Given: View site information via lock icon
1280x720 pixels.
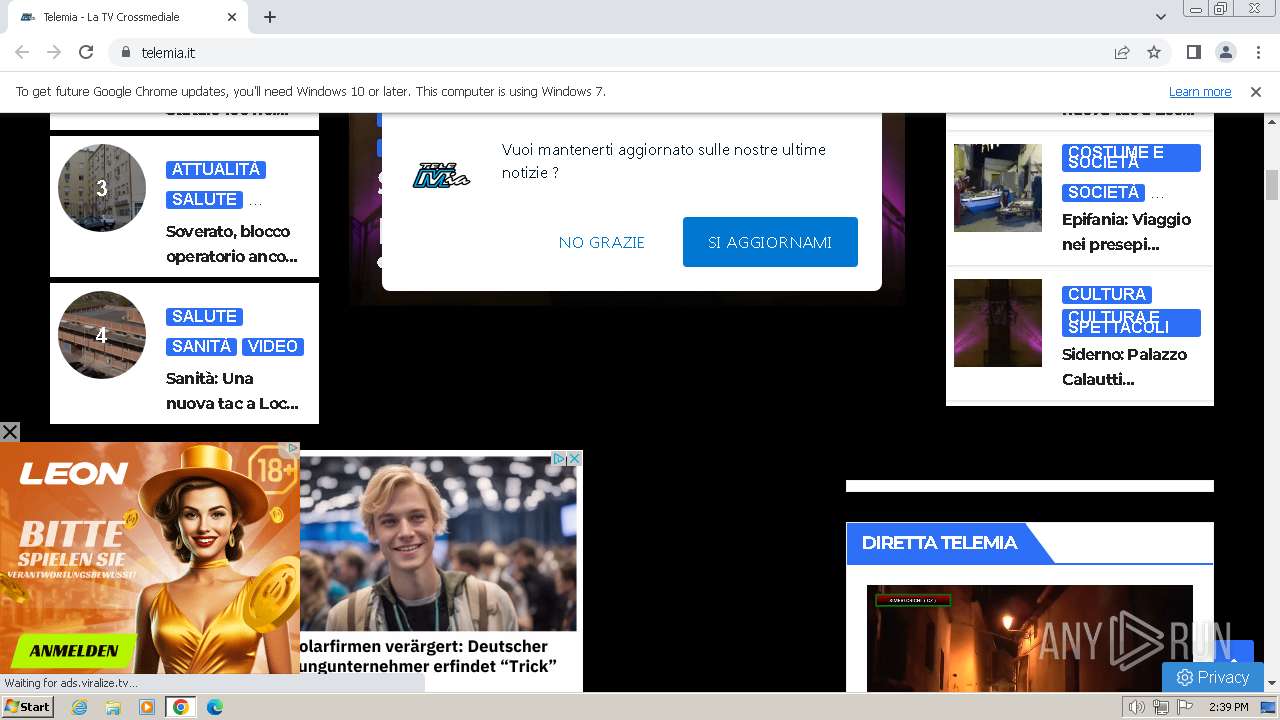Looking at the screenshot, I should click(125, 52).
